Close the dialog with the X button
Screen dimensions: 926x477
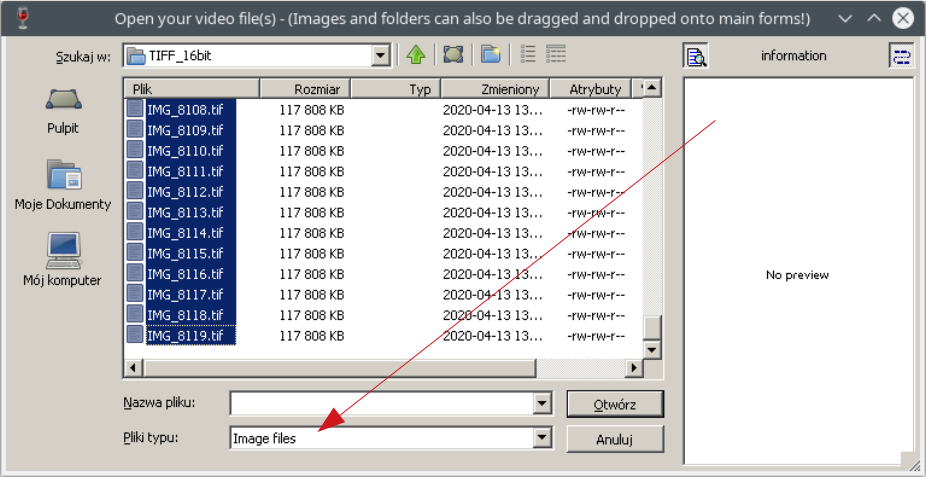click(x=903, y=18)
